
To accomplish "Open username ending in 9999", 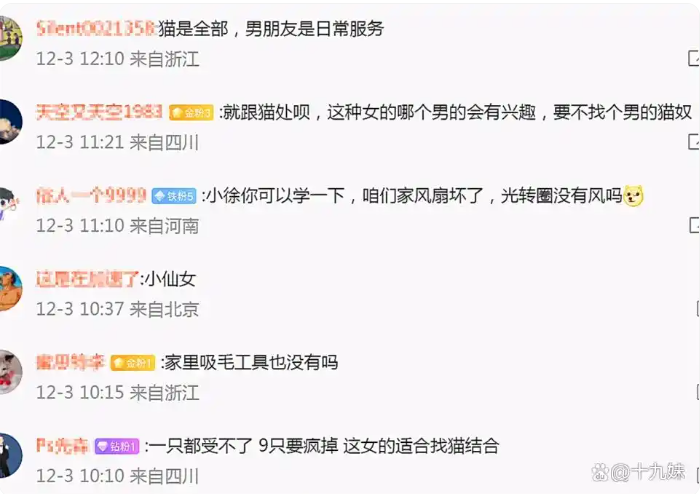I will click(91, 195).
